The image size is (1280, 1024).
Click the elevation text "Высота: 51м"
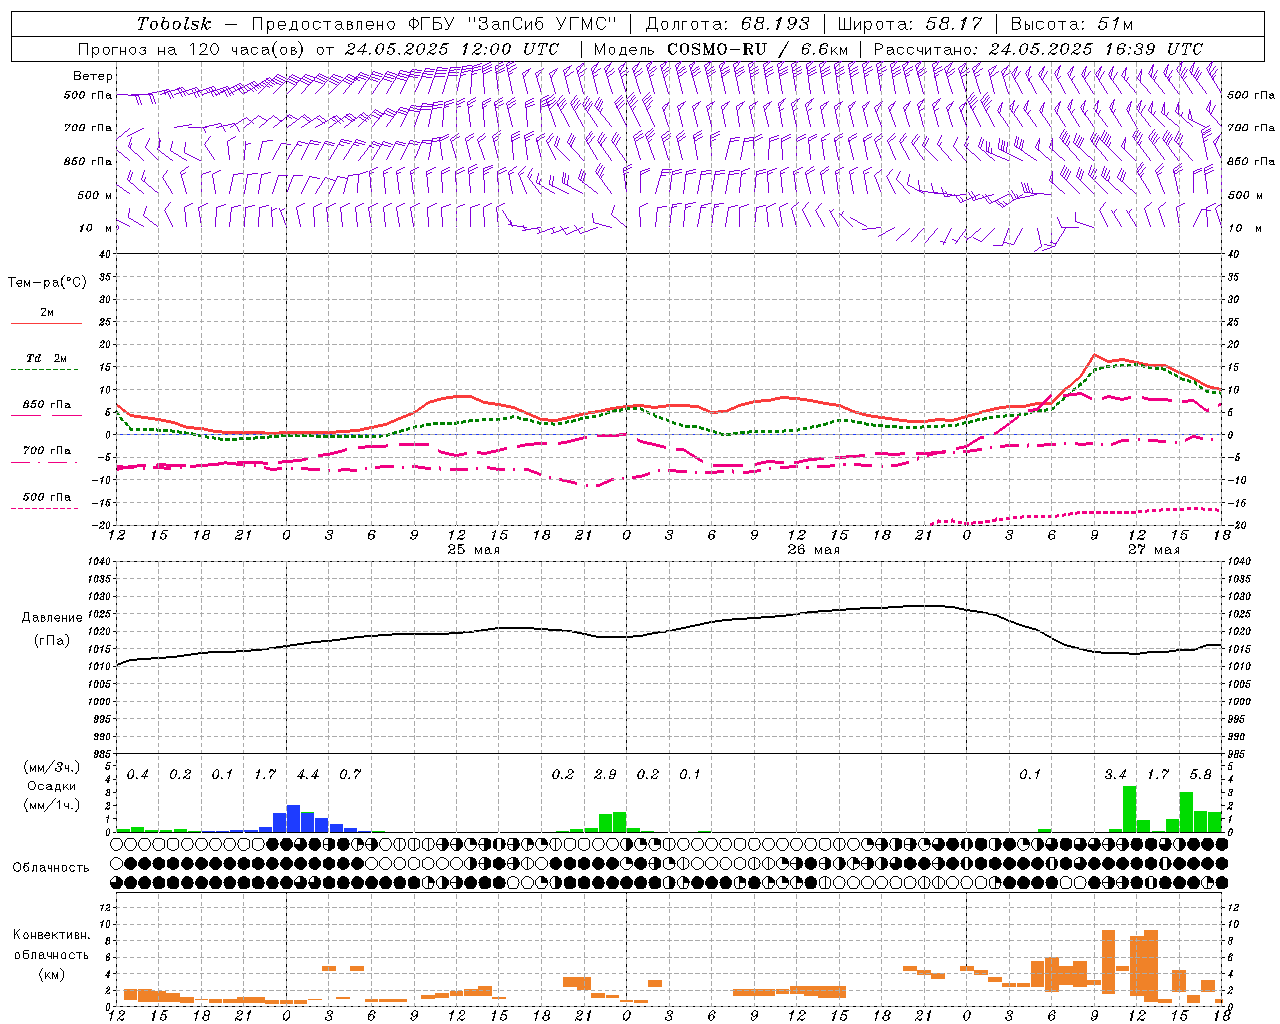(1072, 24)
